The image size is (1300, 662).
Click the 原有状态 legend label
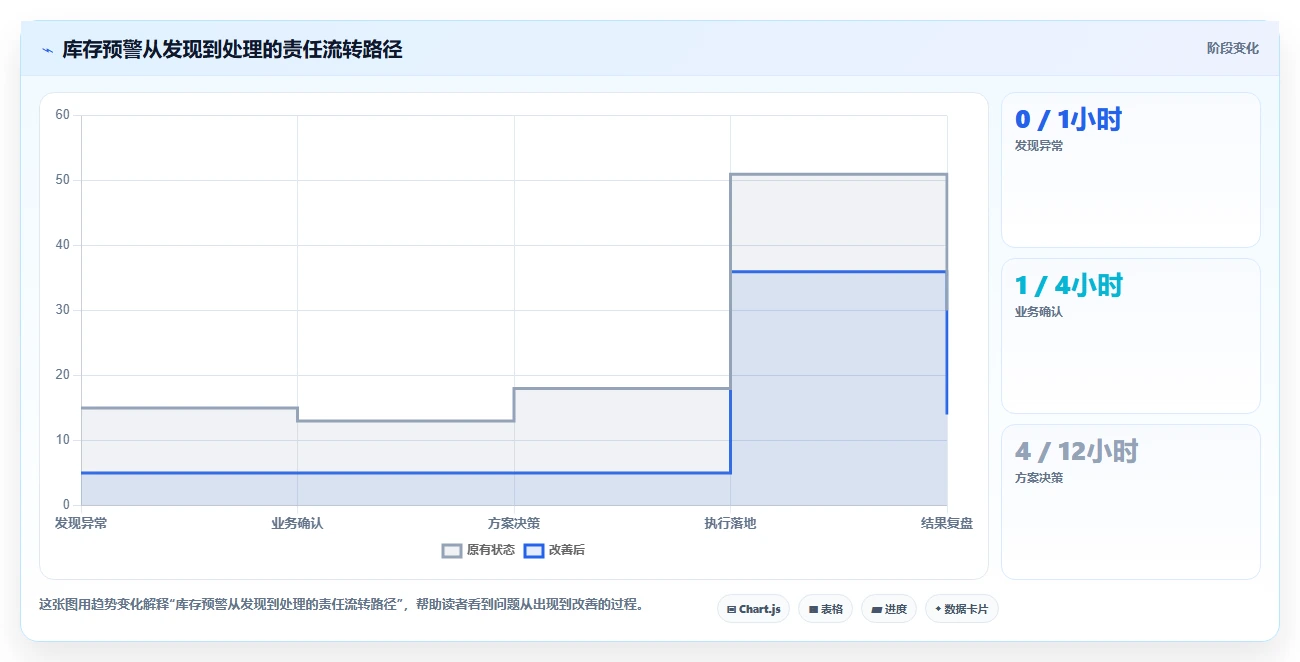[491, 550]
